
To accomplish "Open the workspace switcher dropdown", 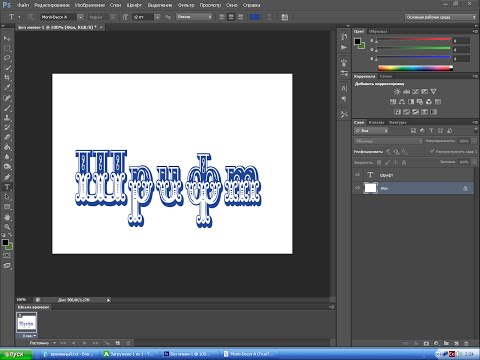I will (441, 17).
